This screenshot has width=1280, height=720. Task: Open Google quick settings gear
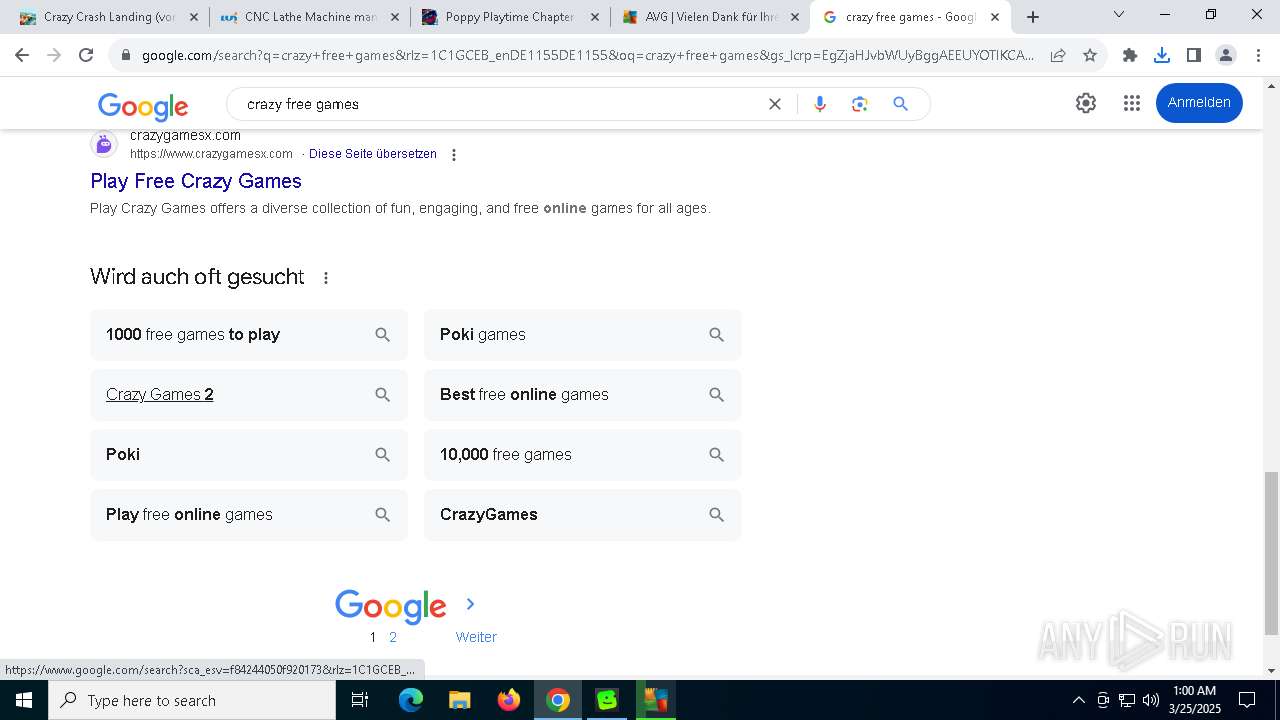[1086, 103]
